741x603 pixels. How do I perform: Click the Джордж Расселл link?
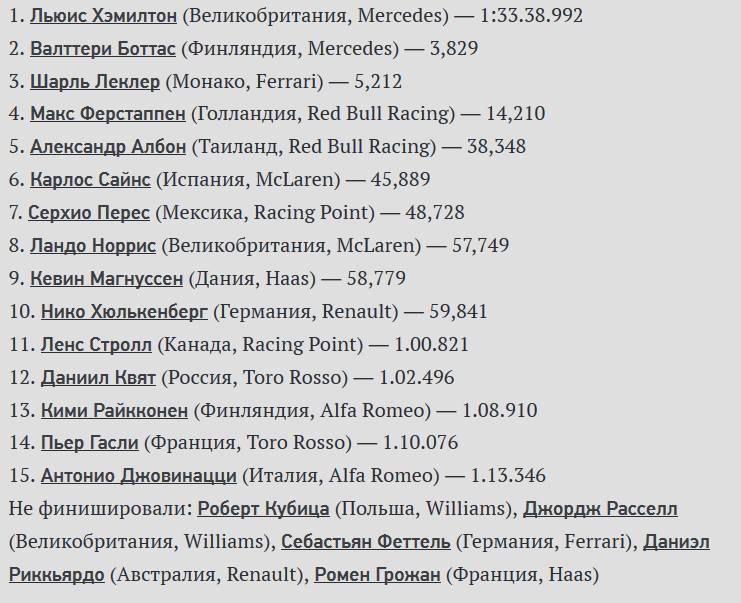tap(600, 509)
